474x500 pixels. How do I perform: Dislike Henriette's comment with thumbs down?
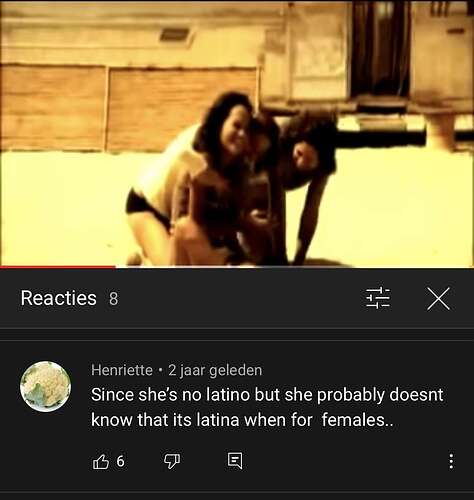[x=172, y=461]
